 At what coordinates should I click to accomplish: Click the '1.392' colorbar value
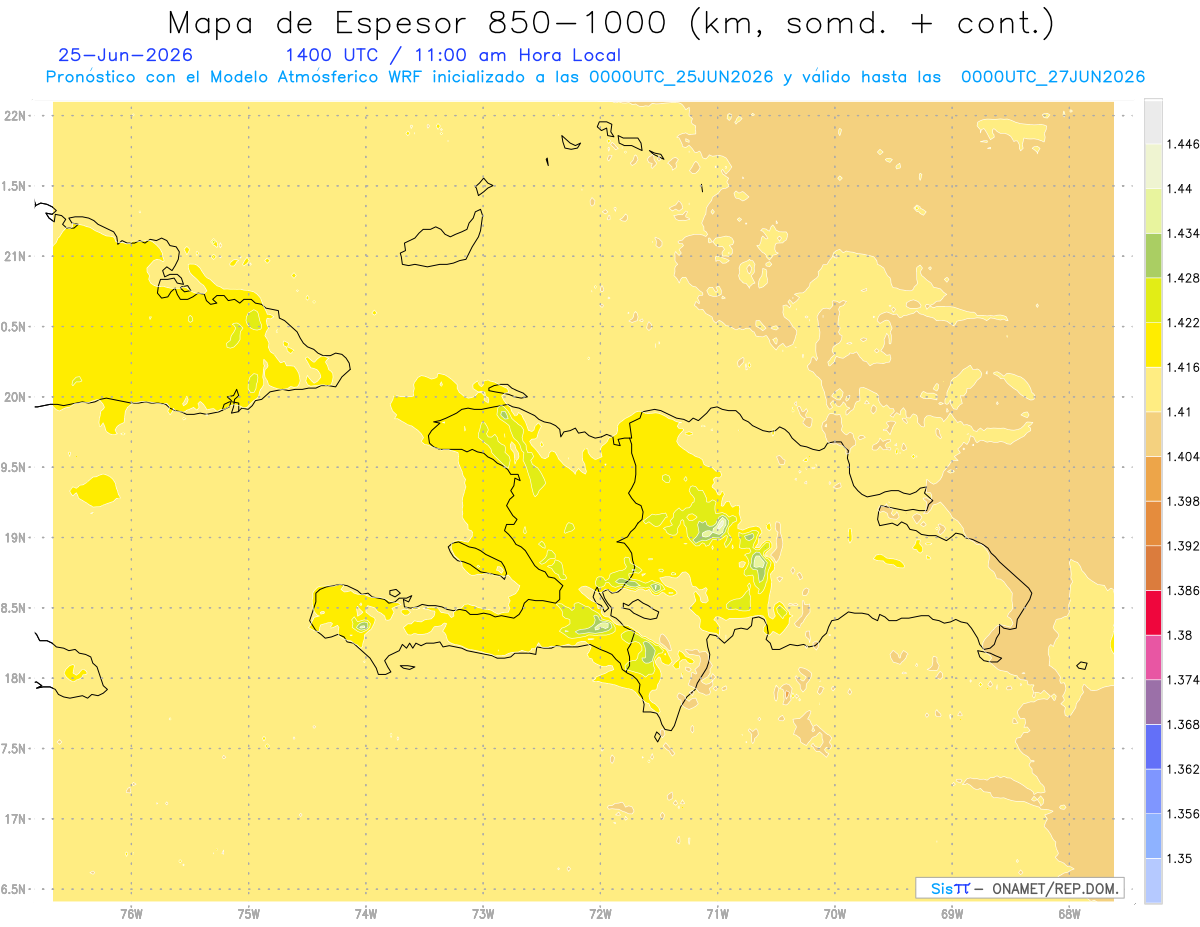point(1182,546)
